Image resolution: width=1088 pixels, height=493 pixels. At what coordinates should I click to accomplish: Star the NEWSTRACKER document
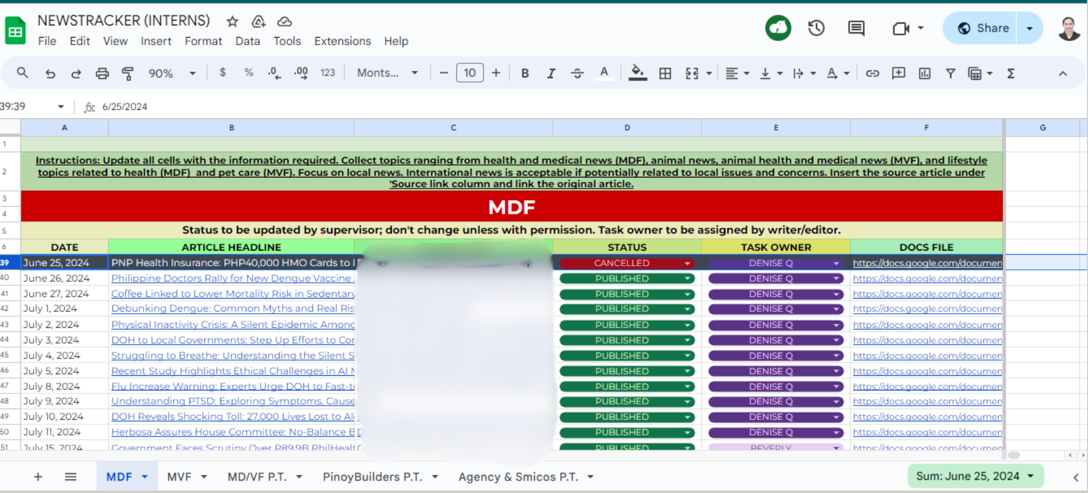(x=232, y=21)
